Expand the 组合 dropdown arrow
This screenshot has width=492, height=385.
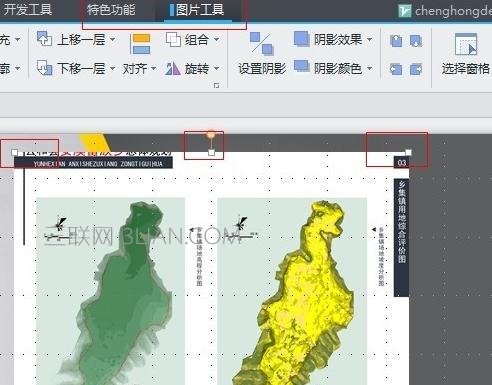(217, 39)
